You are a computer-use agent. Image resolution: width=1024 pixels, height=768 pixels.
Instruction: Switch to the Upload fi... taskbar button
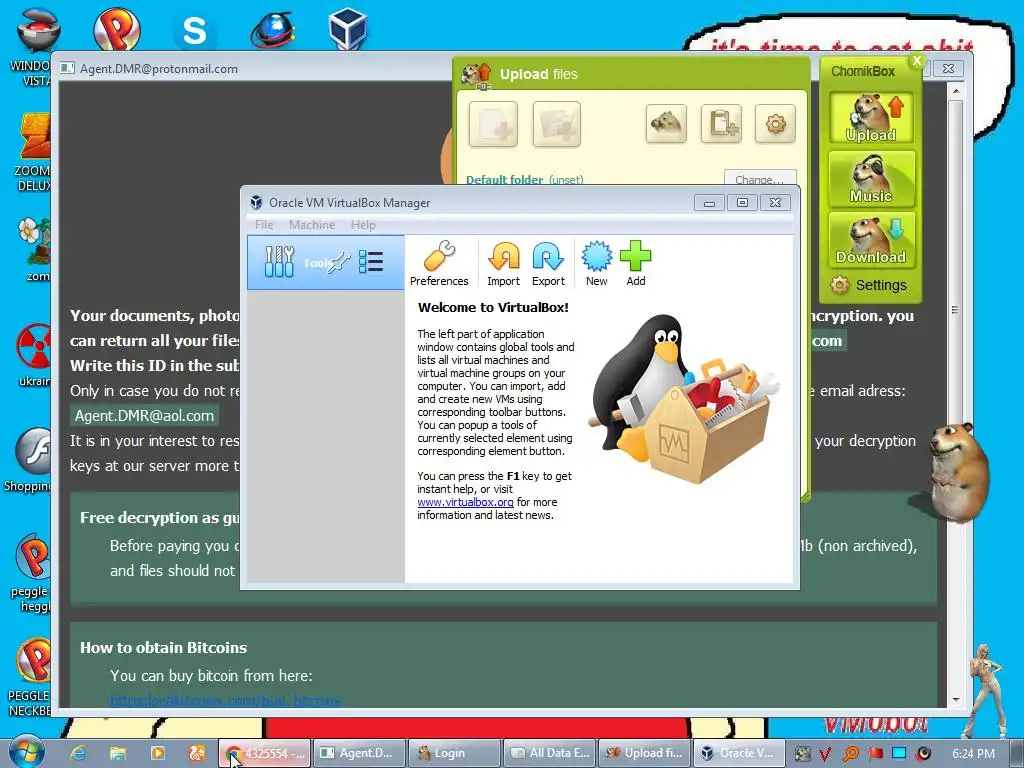point(646,753)
